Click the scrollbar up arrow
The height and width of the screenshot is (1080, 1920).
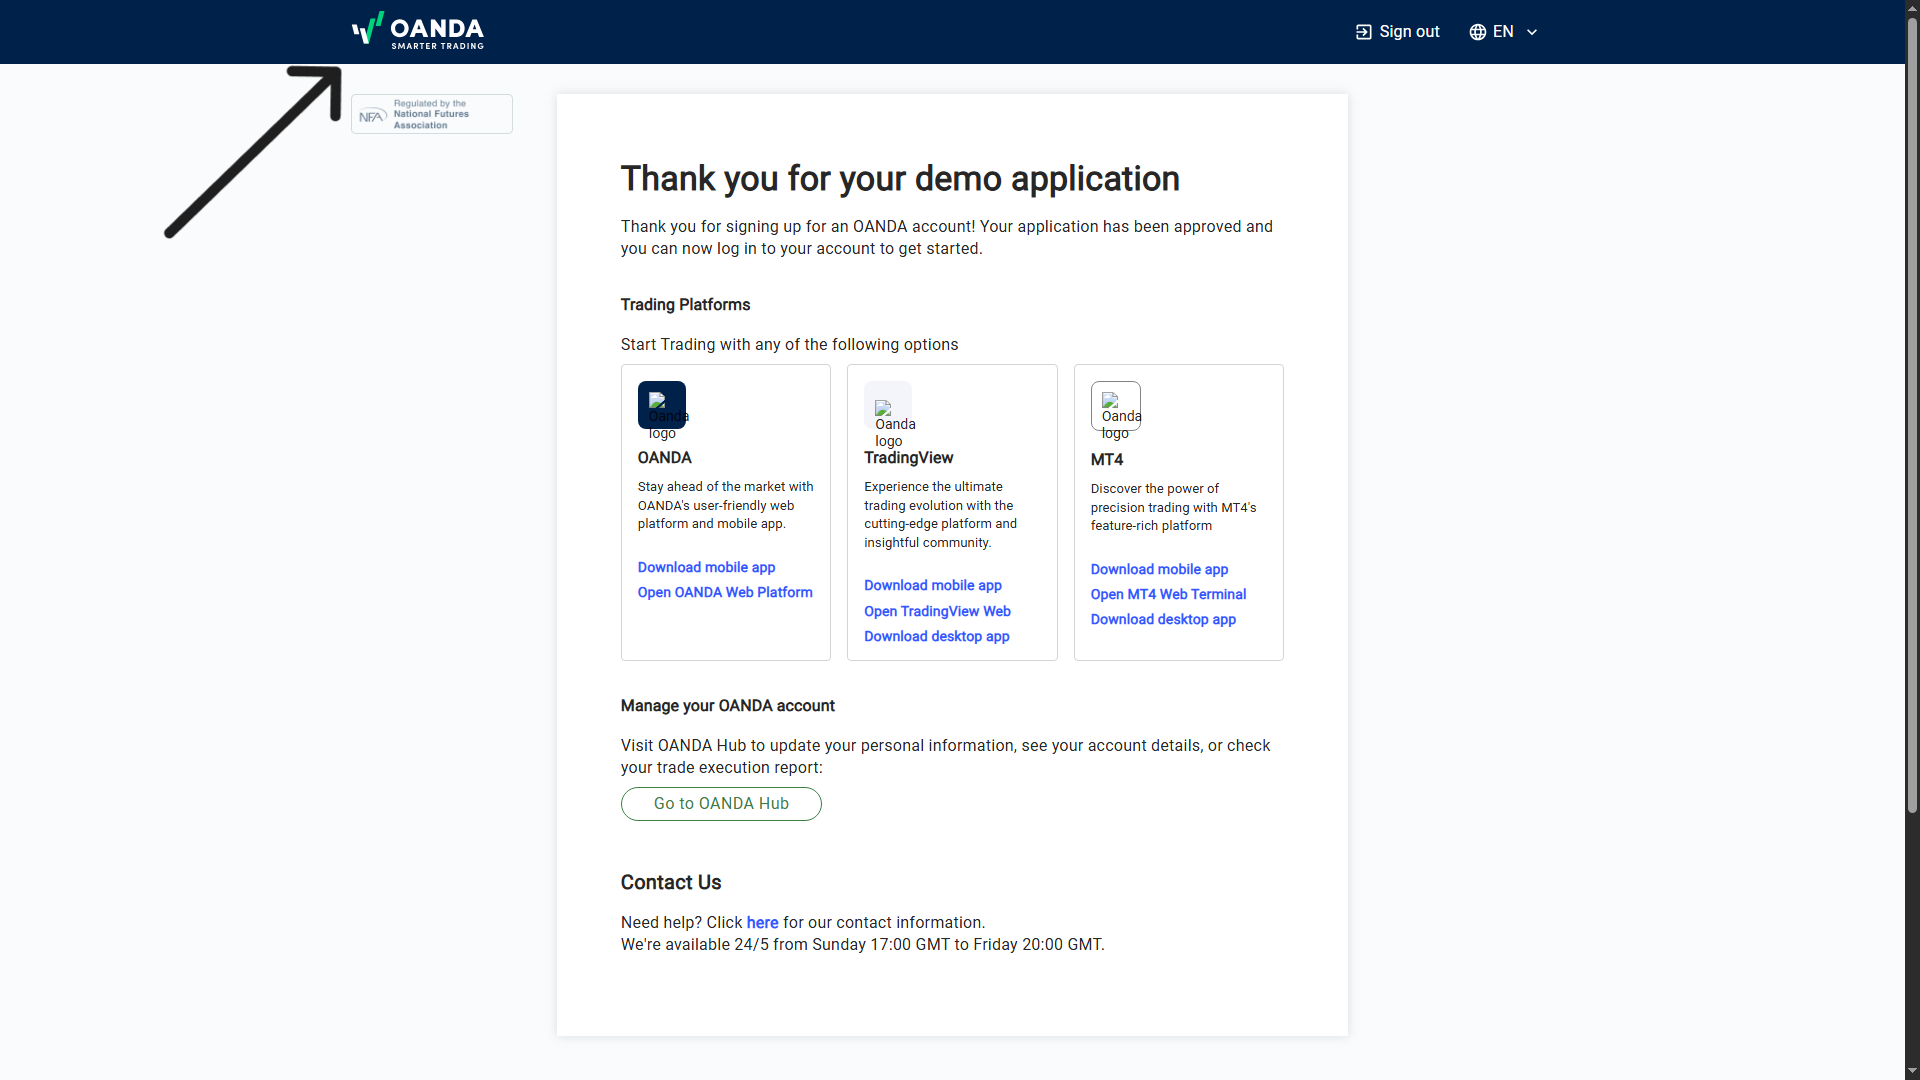tap(1912, 8)
